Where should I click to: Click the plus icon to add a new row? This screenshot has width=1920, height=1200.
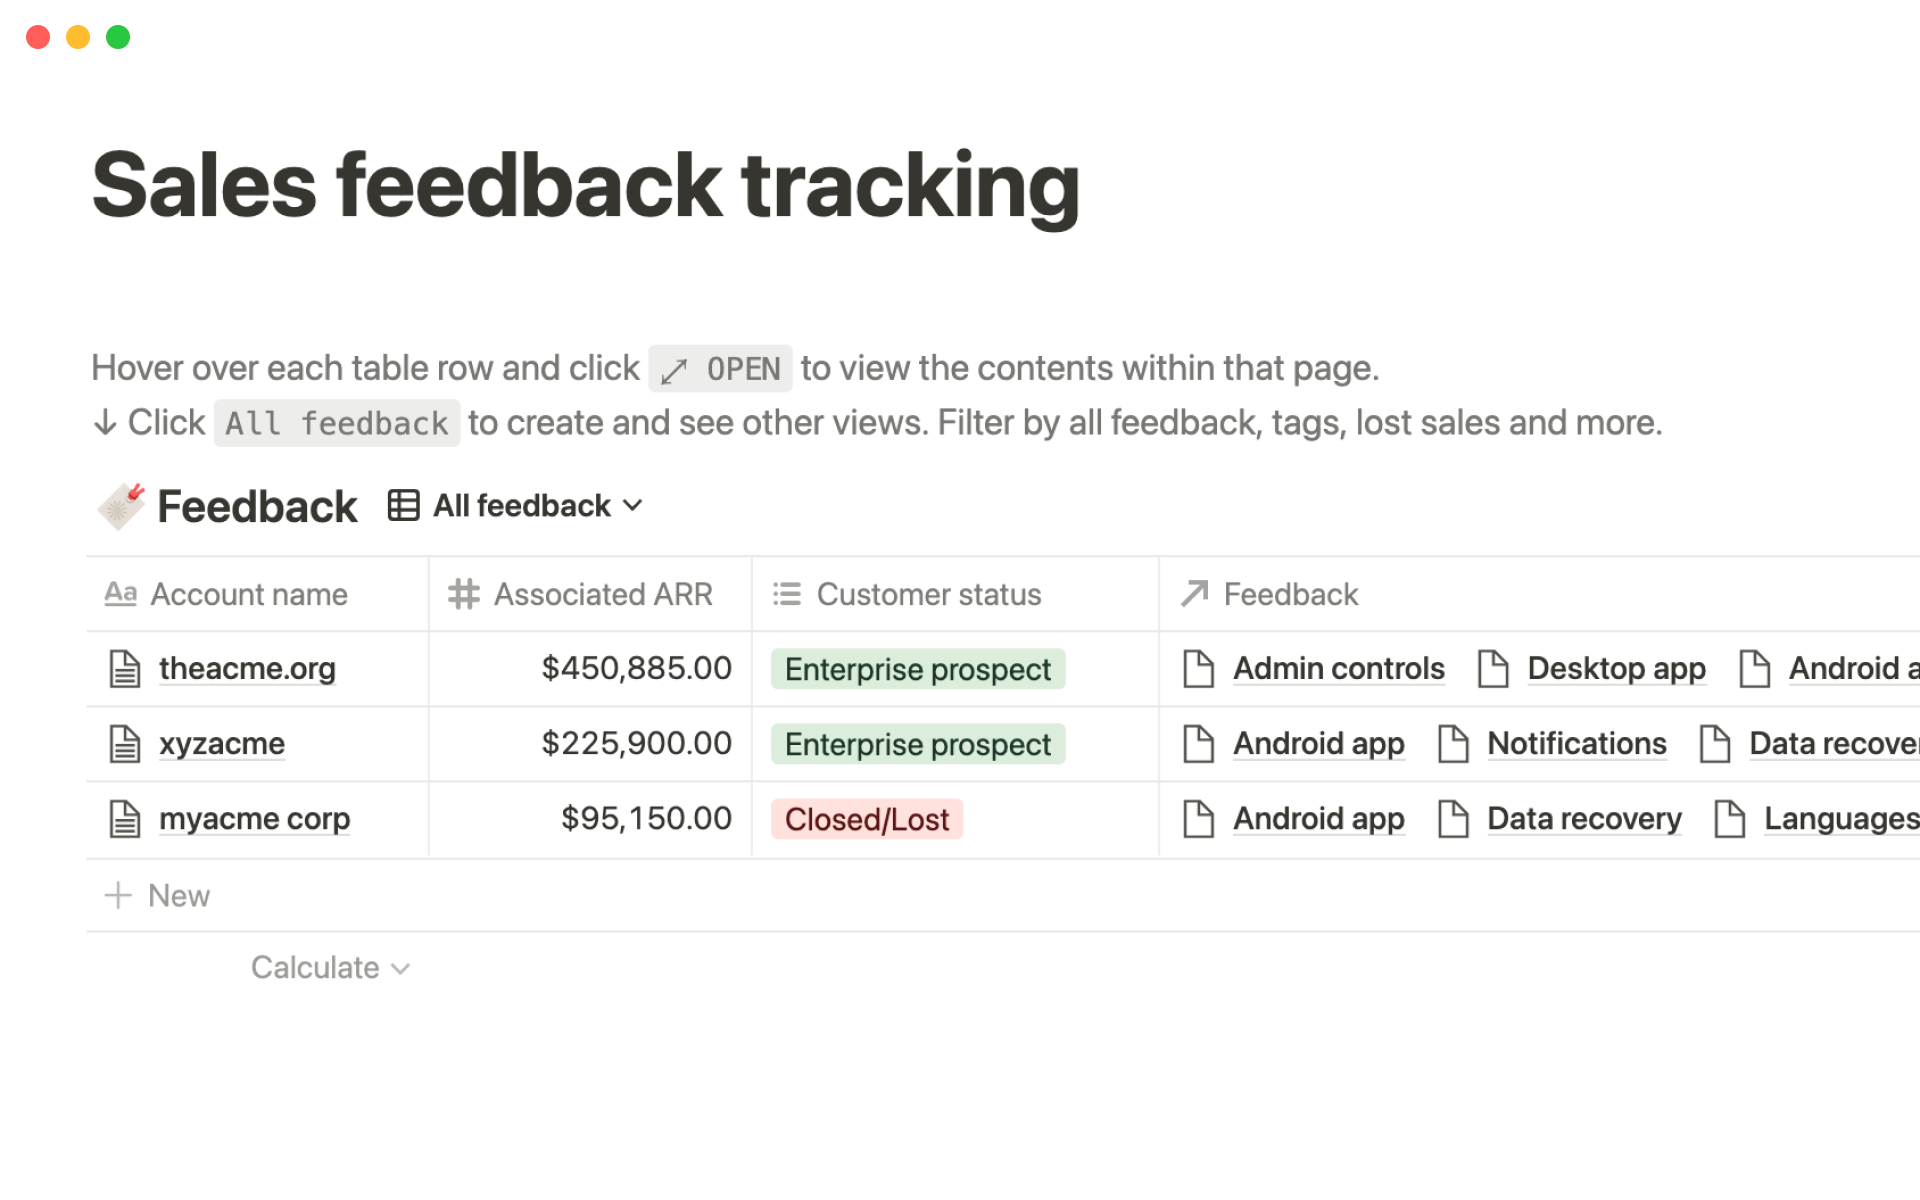(118, 895)
